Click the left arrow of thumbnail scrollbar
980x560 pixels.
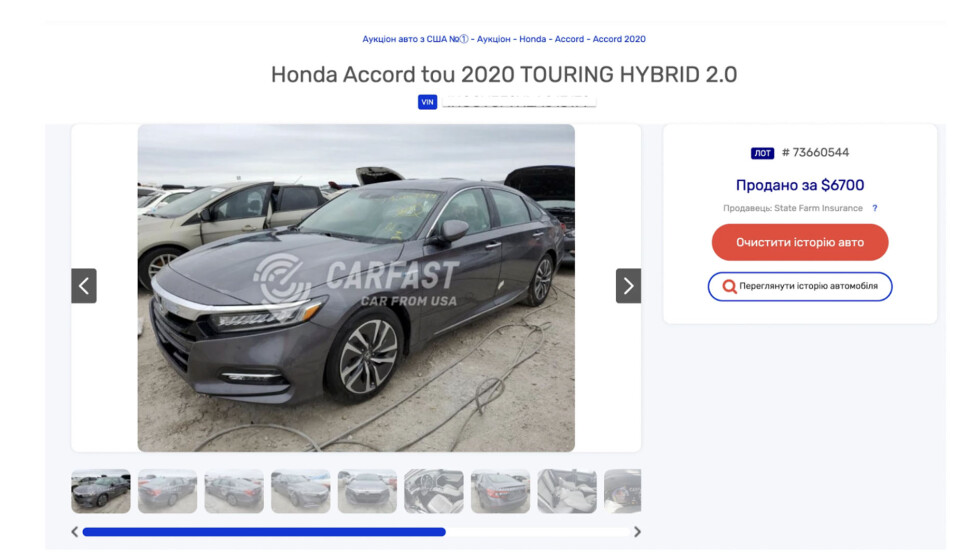(x=75, y=532)
